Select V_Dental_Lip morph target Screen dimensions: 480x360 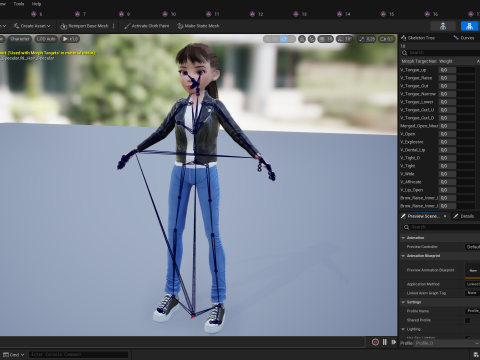[412, 150]
